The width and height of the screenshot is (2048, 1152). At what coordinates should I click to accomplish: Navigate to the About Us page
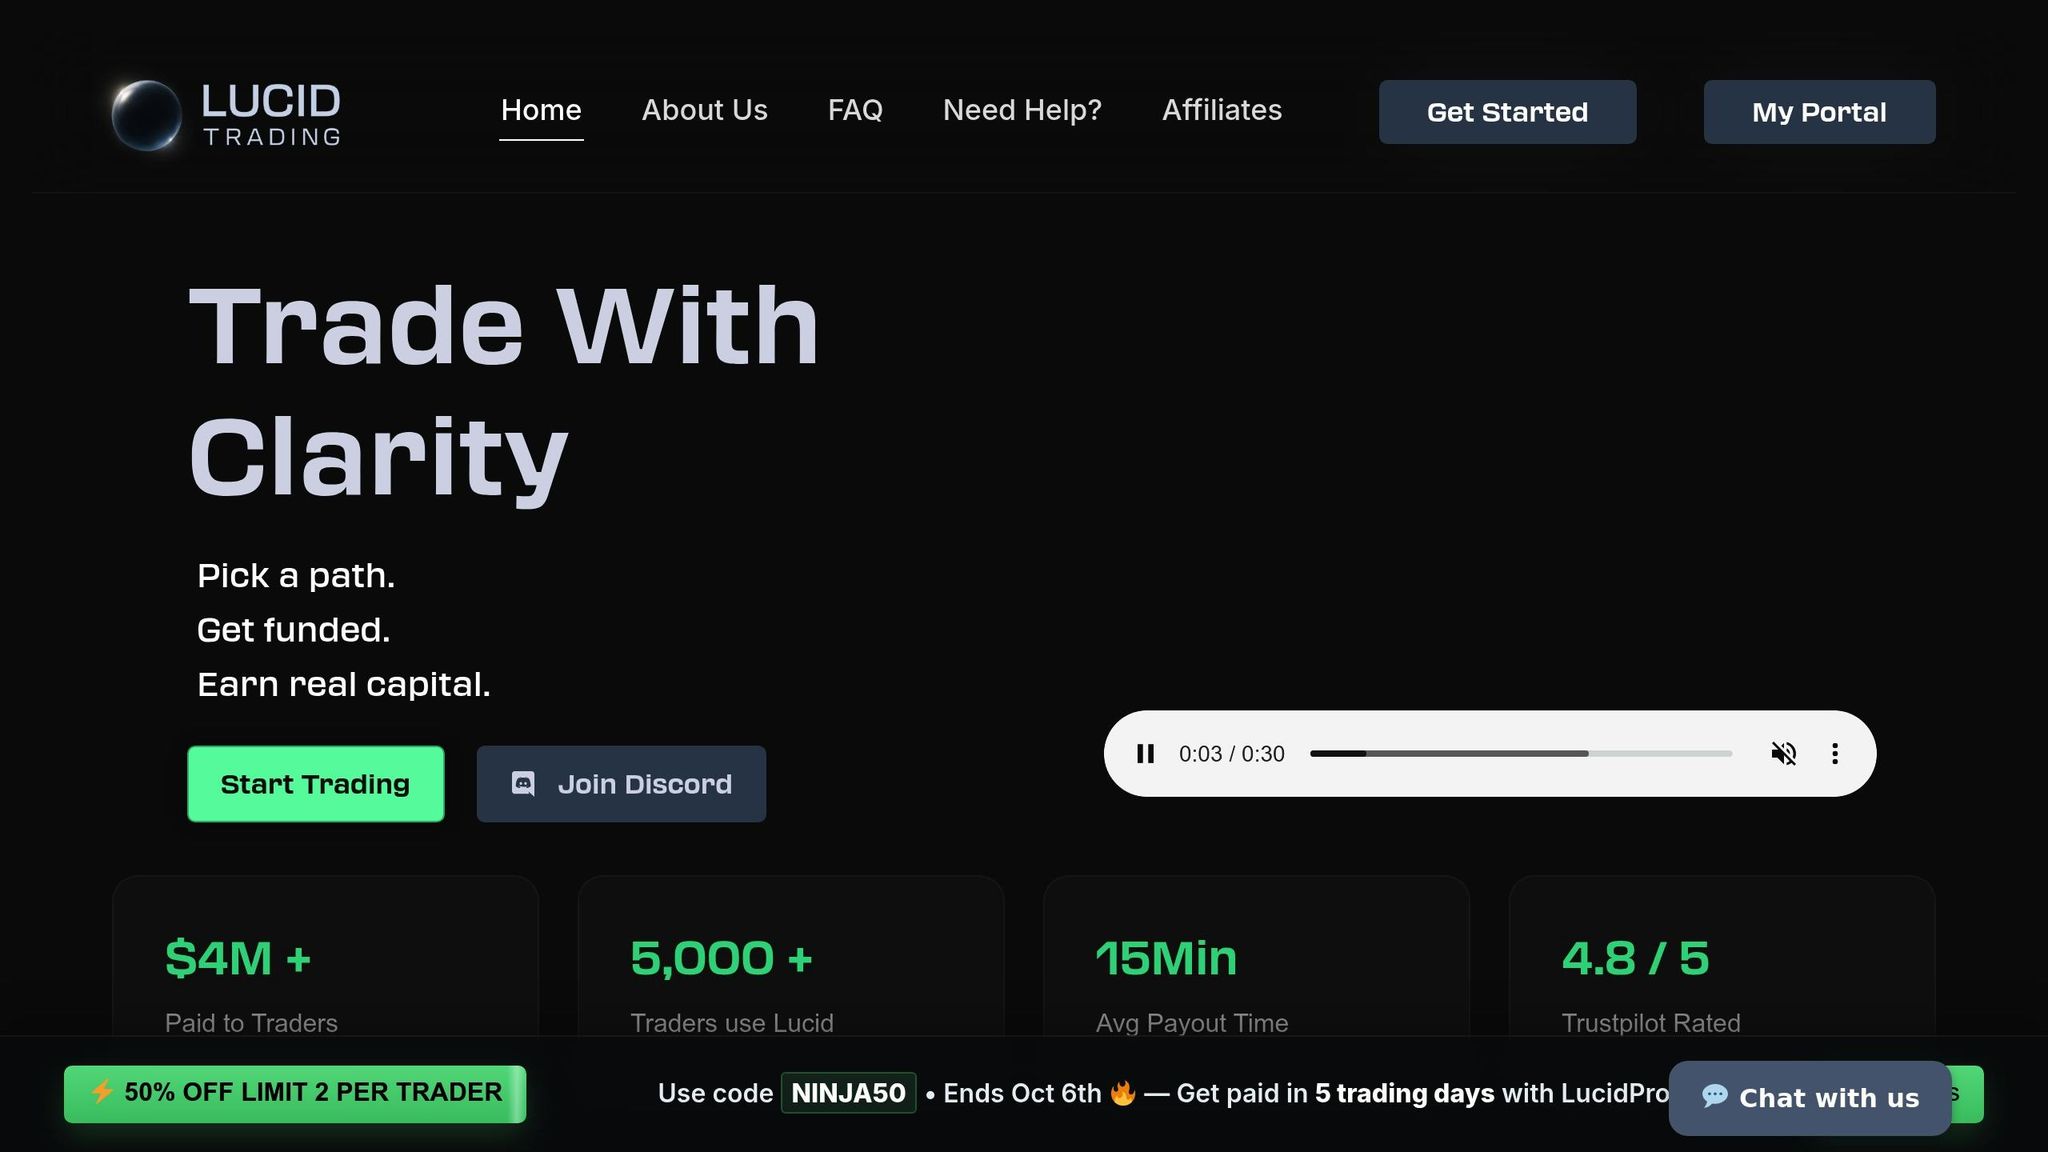coord(705,111)
